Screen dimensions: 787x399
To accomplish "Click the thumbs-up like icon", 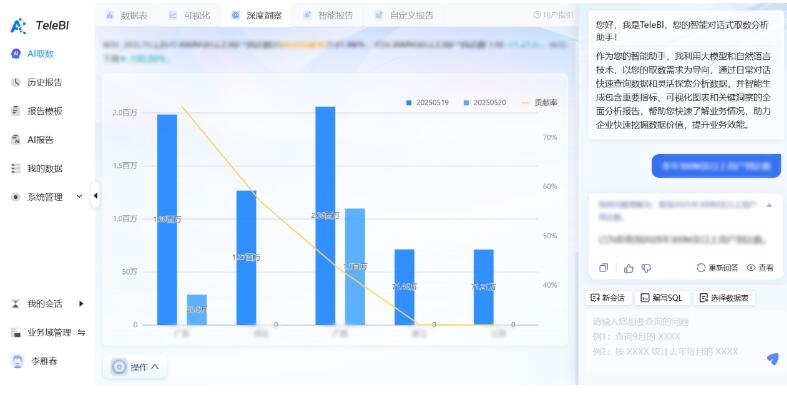I will pos(628,268).
